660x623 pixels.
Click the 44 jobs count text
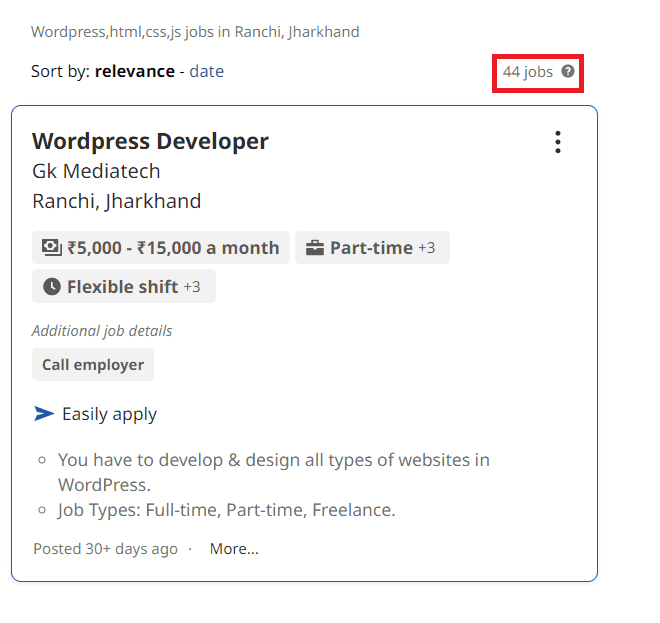[x=528, y=72]
